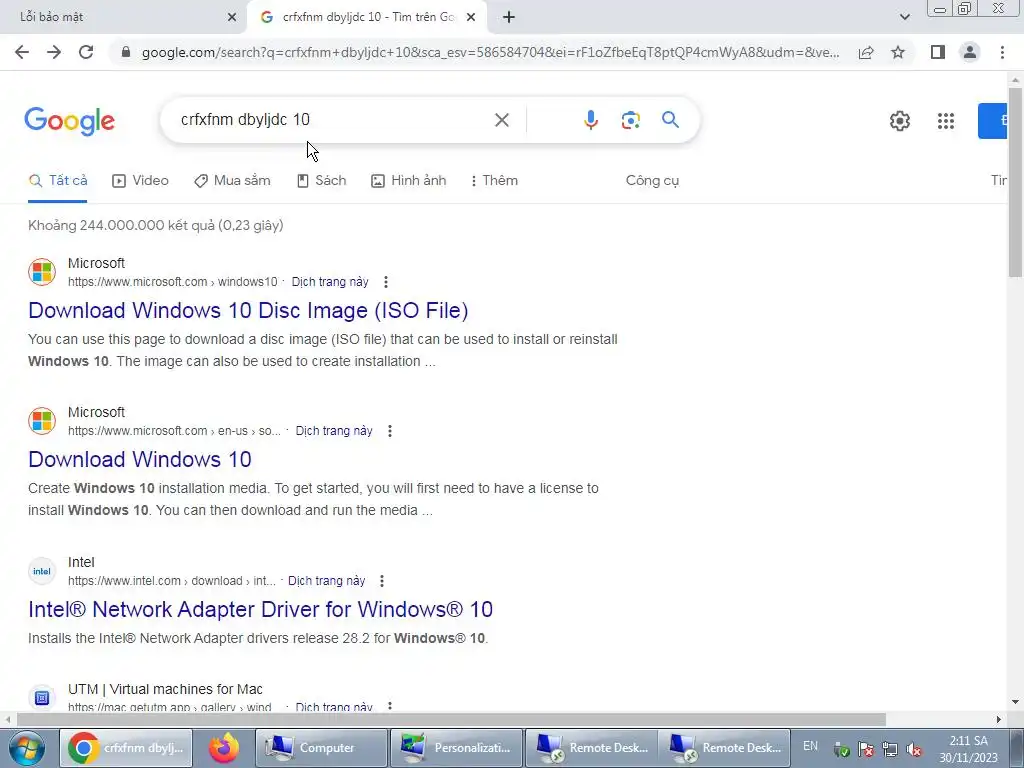
Task: Translate the microsoft.com en-us result
Action: (334, 431)
